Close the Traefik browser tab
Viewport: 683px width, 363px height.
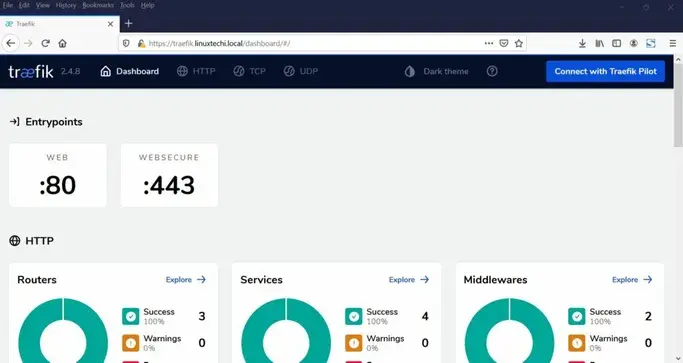tap(110, 24)
